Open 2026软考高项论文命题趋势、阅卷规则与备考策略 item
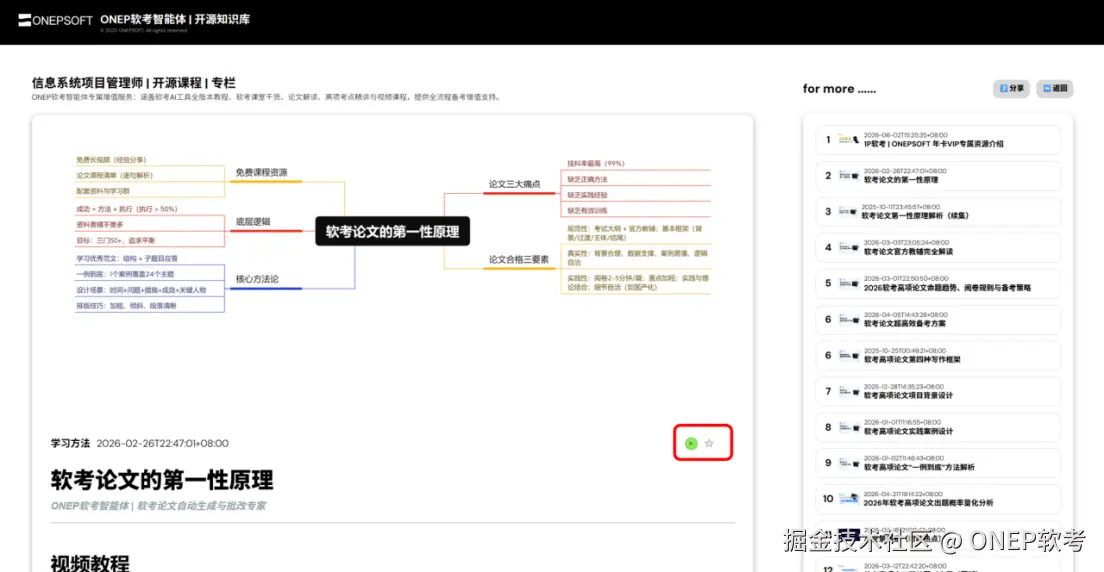This screenshot has height=572, width=1104. [938, 283]
